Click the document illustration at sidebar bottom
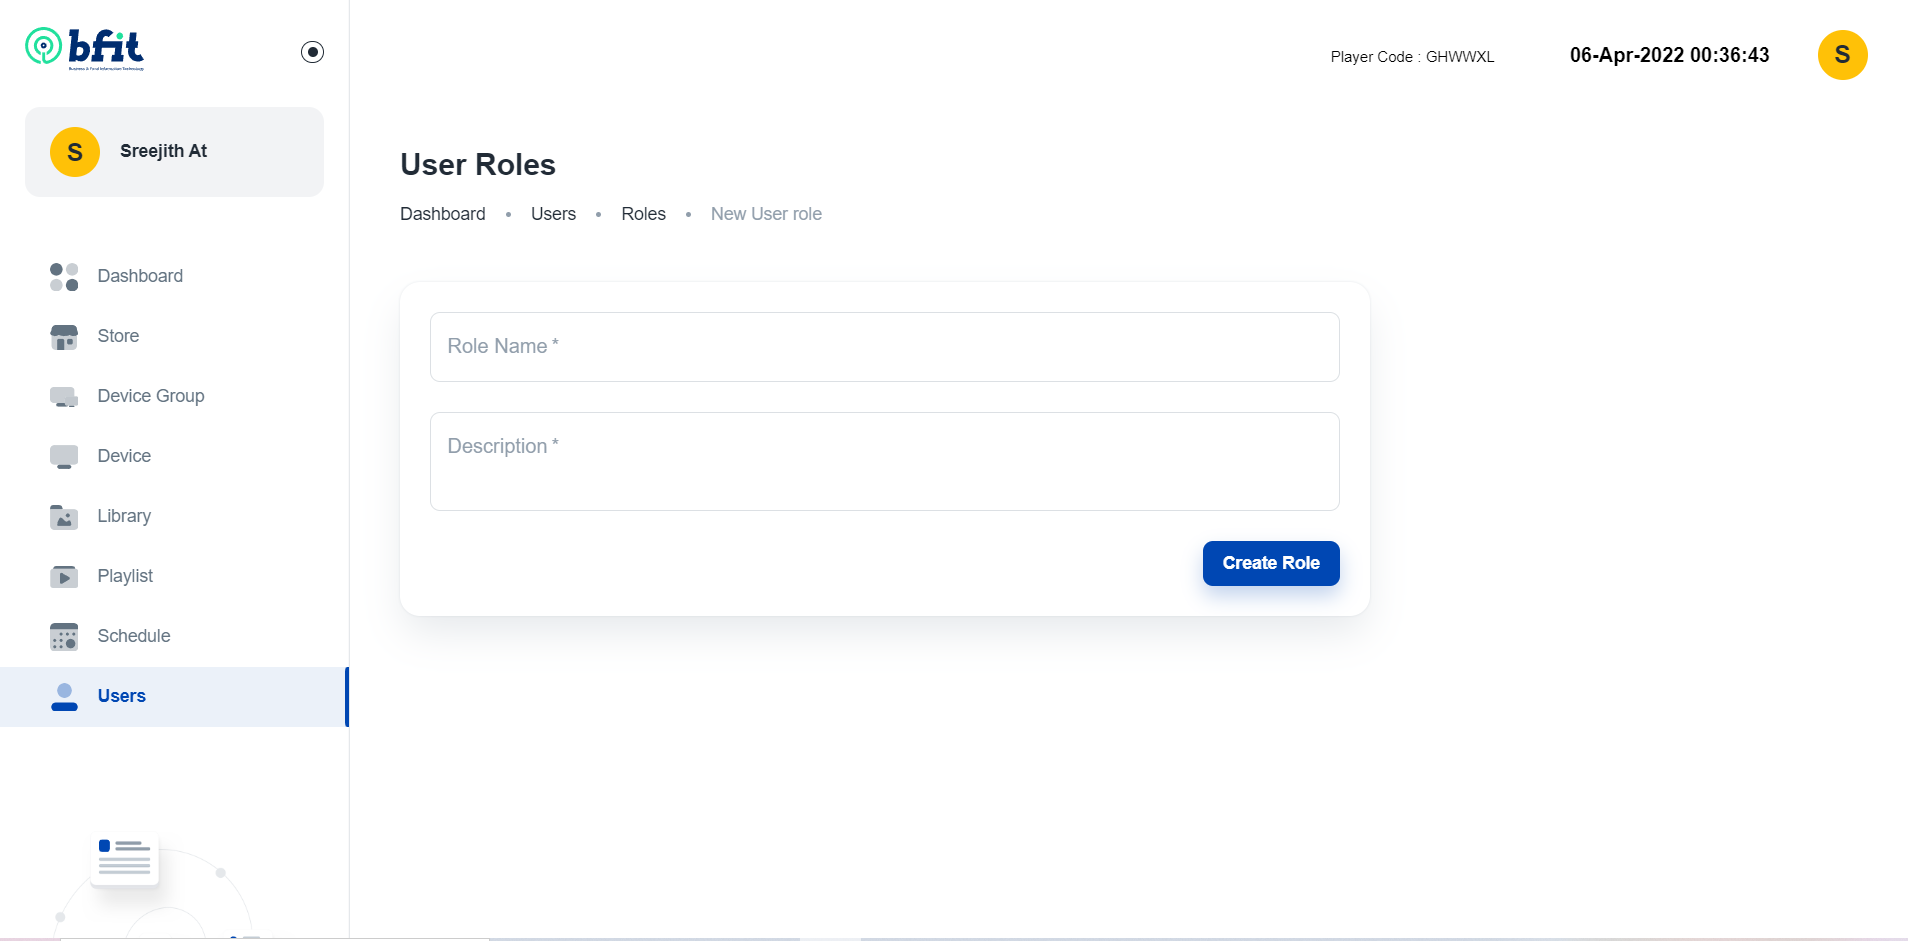This screenshot has width=1908, height=941. [x=125, y=858]
